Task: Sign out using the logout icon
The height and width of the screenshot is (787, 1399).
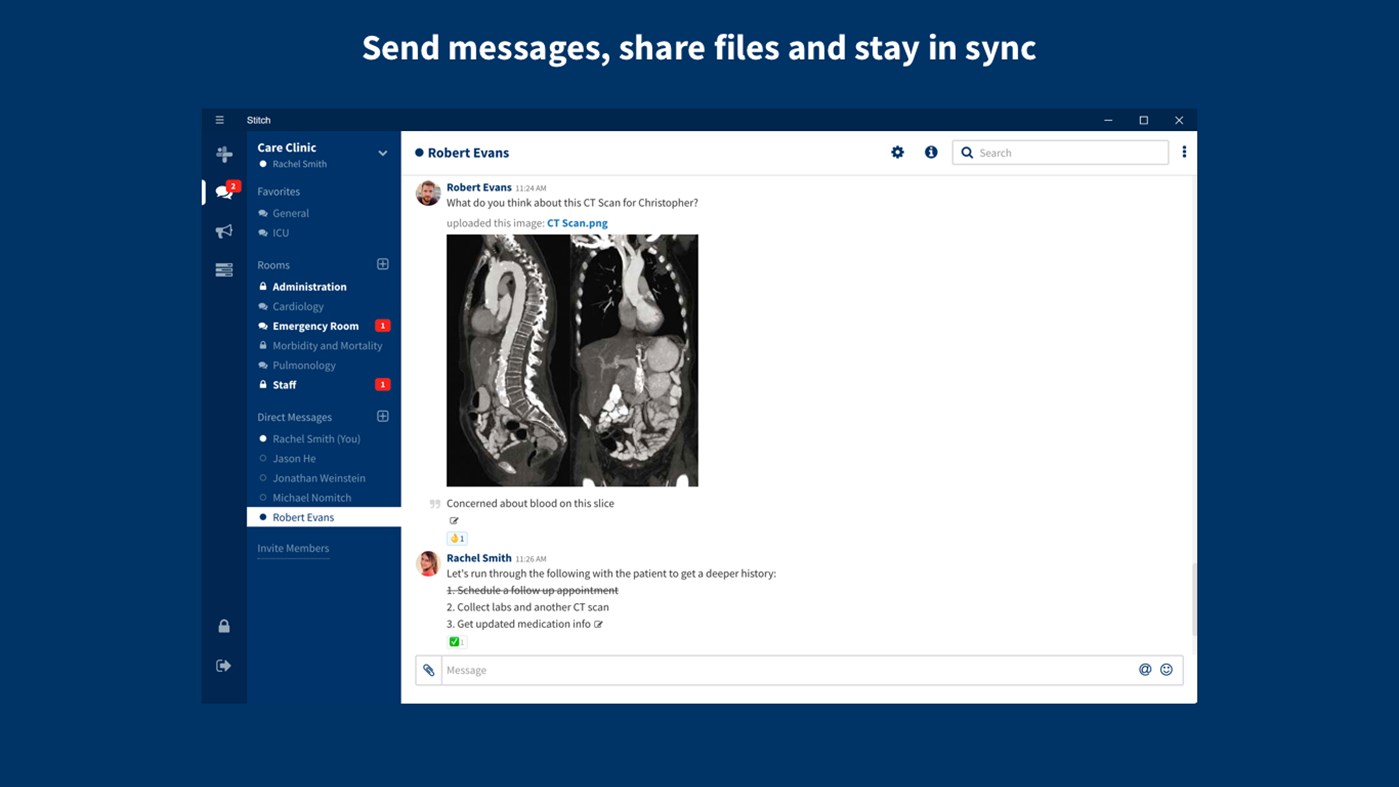Action: tap(223, 664)
